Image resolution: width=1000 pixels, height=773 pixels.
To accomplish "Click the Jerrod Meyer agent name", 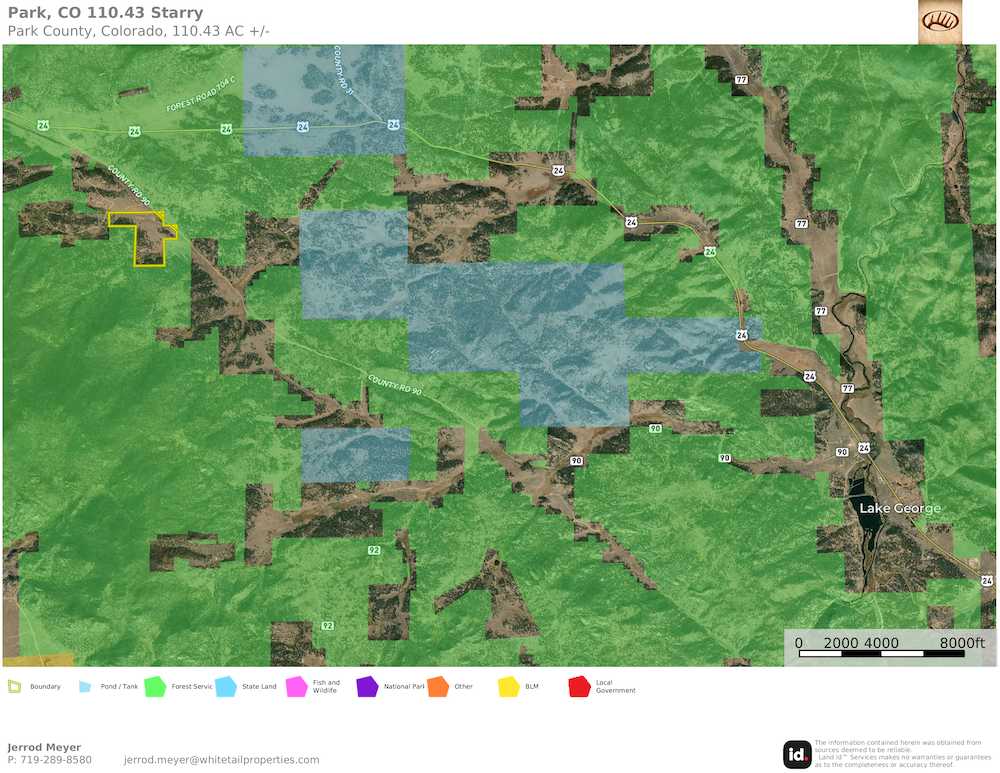I will coord(44,747).
